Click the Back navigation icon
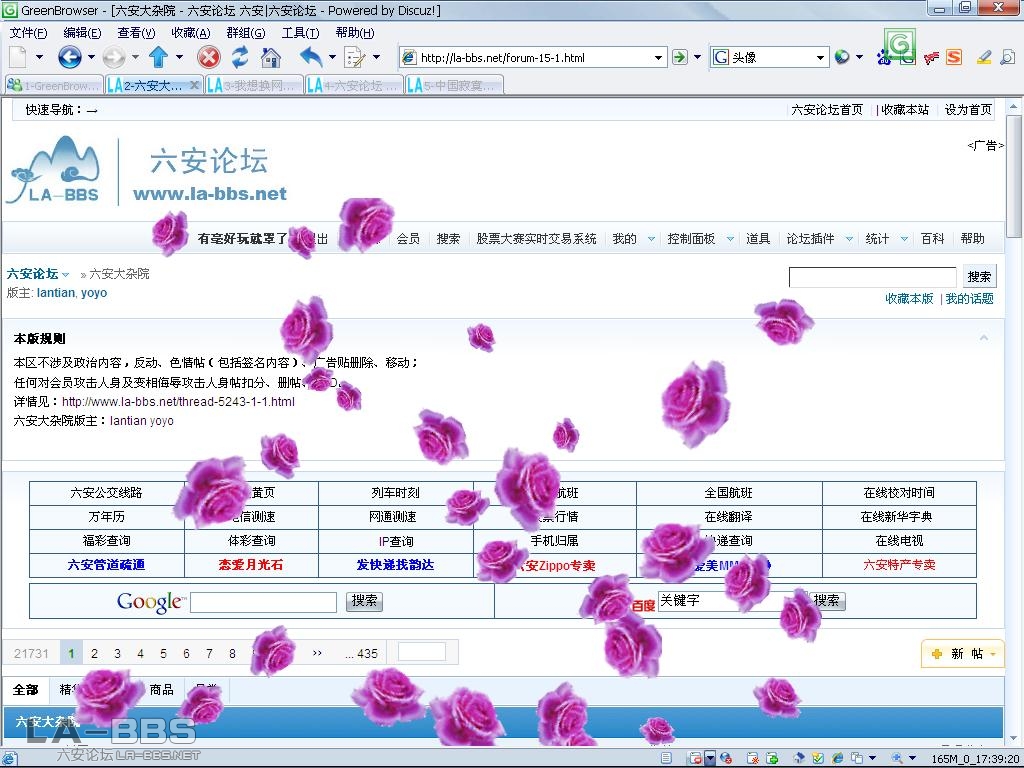The image size is (1024, 768). point(68,57)
